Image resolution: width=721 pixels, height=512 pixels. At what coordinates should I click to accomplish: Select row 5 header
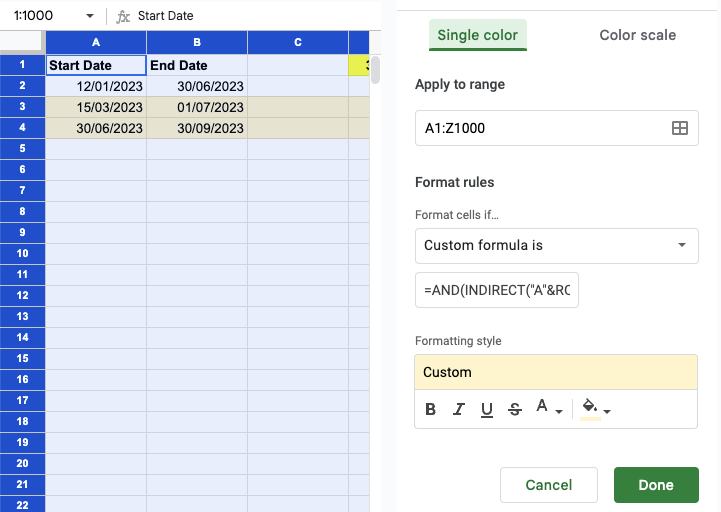tap(22, 149)
